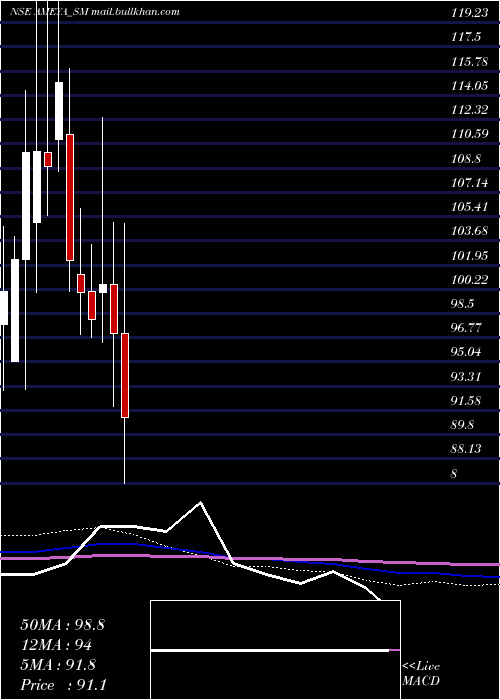The image size is (500, 700).
Task: Click the 117.5 price axis label
Action: 466,38
